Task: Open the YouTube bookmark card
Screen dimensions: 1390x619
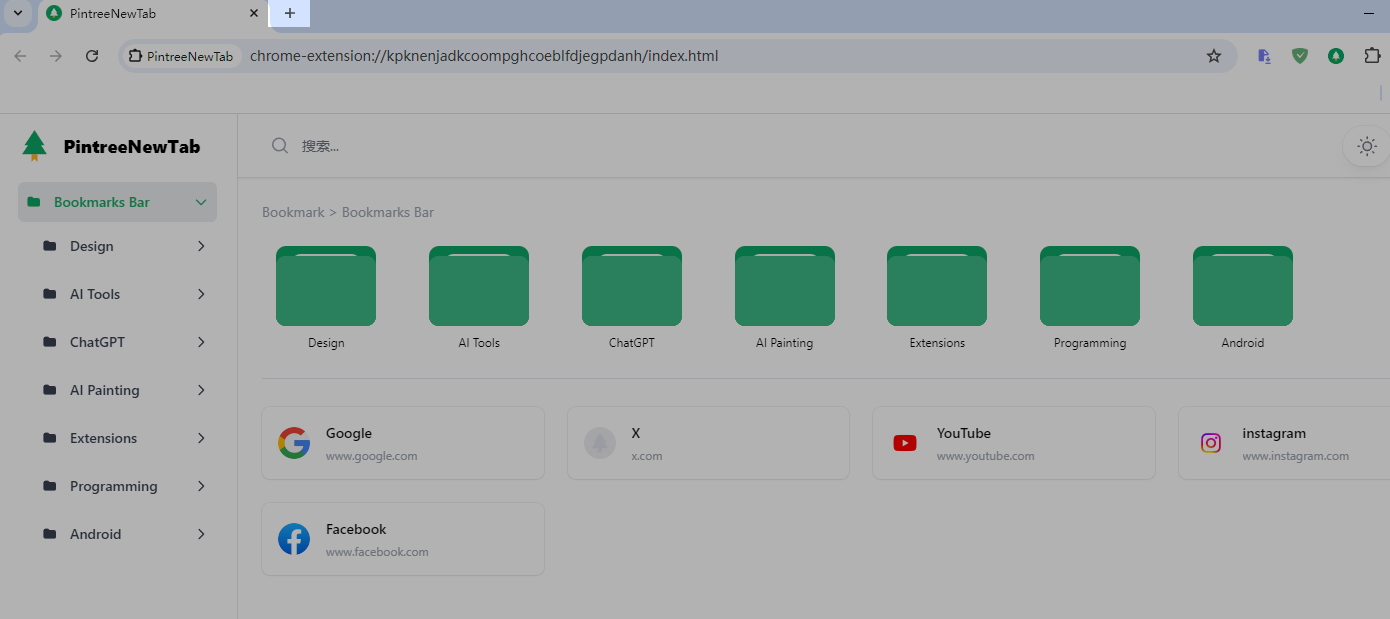Action: 1013,443
